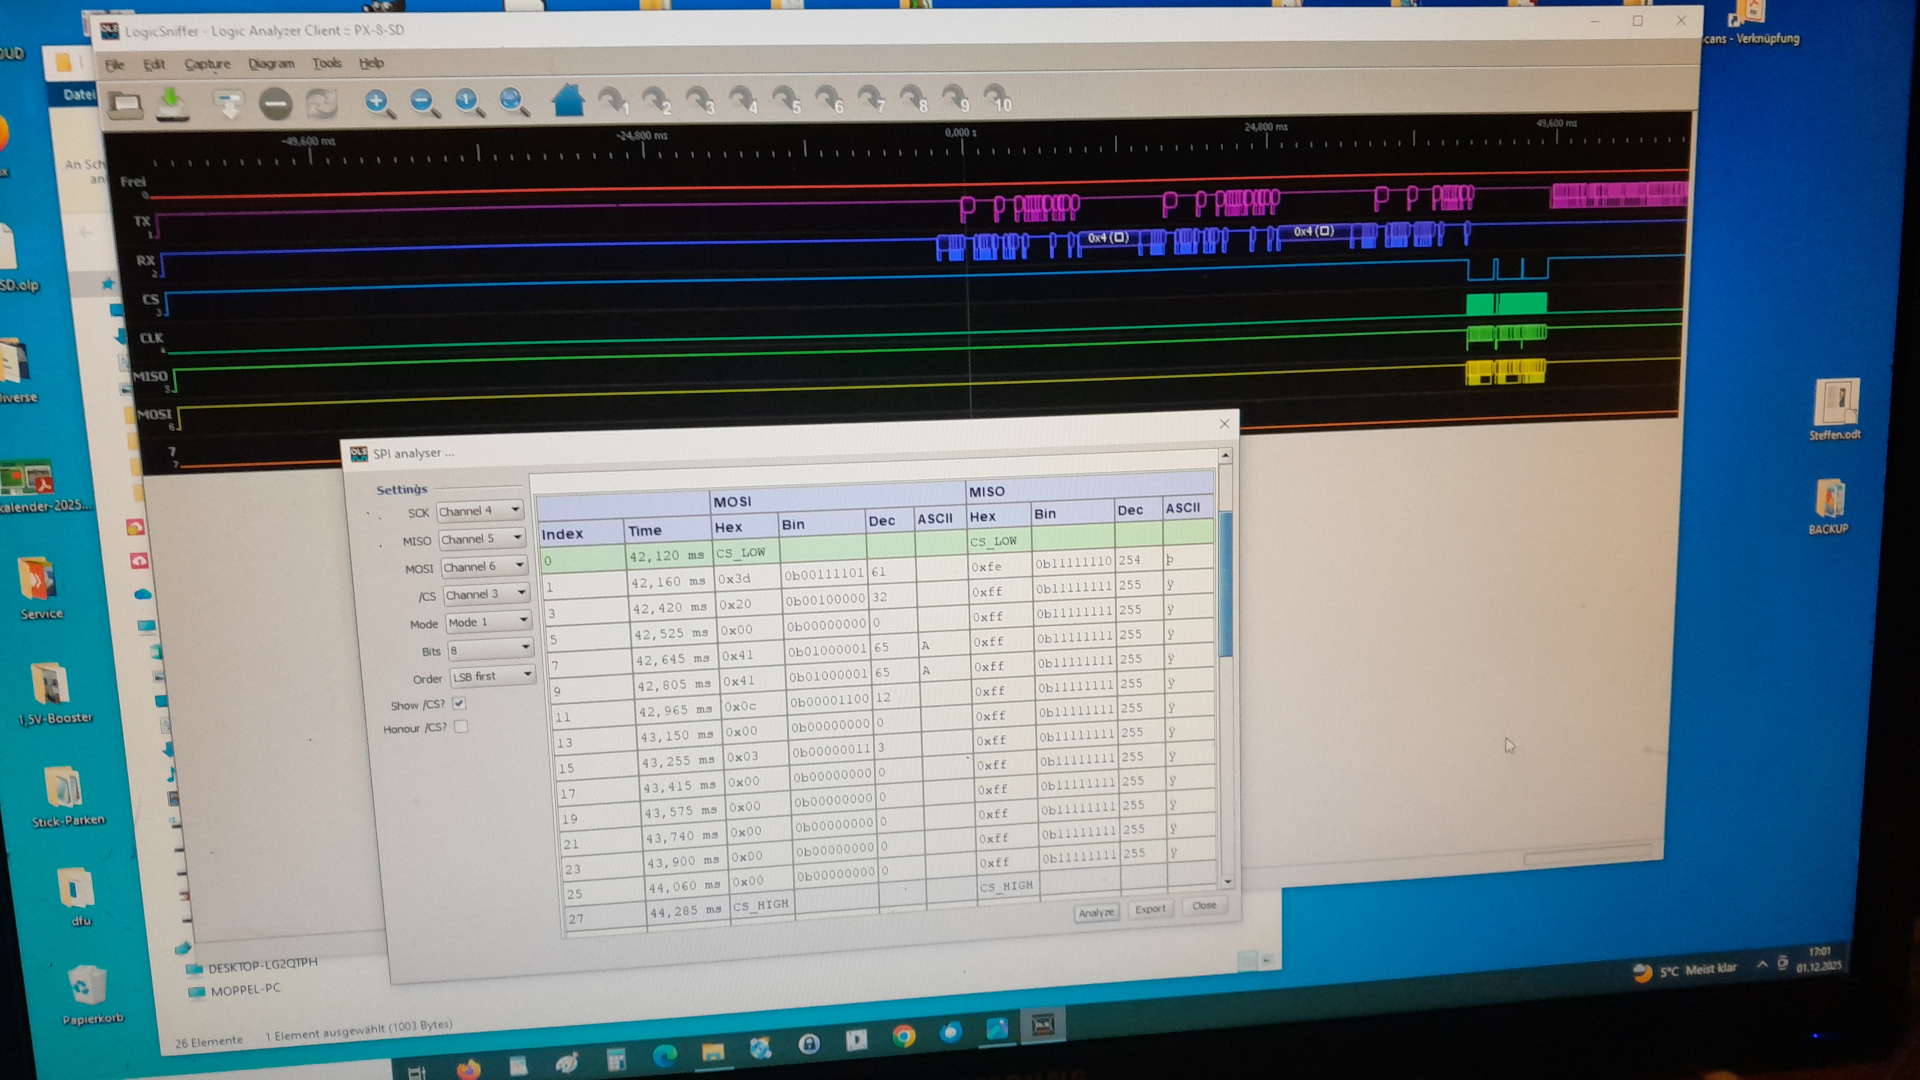Click the Open file toolbar icon
This screenshot has height=1080, width=1920.
click(125, 104)
